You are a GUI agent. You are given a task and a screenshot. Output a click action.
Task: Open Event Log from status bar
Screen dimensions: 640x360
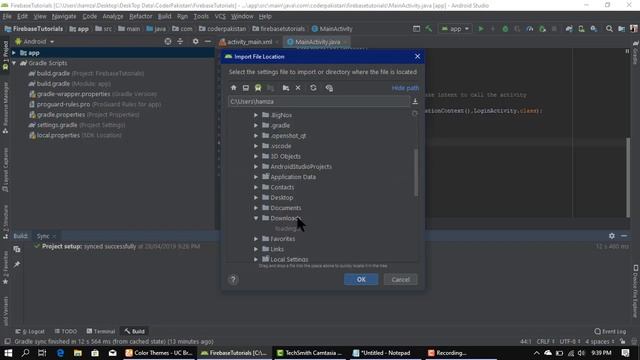click(x=610, y=331)
